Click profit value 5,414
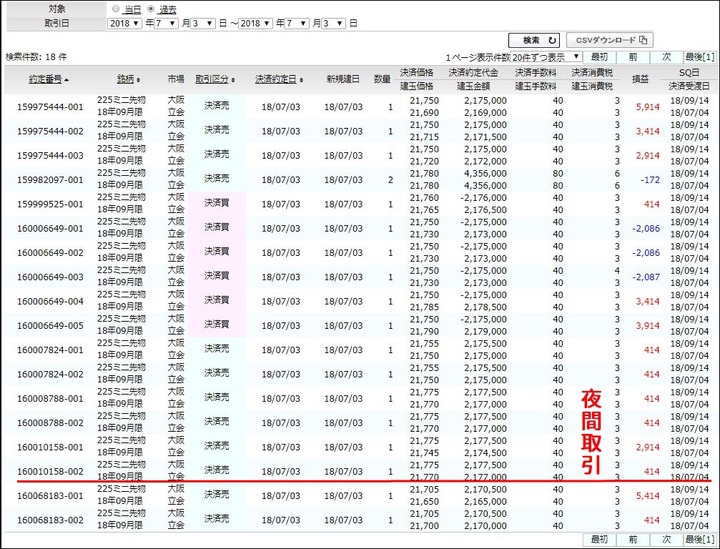The image size is (720, 549). [x=647, y=496]
